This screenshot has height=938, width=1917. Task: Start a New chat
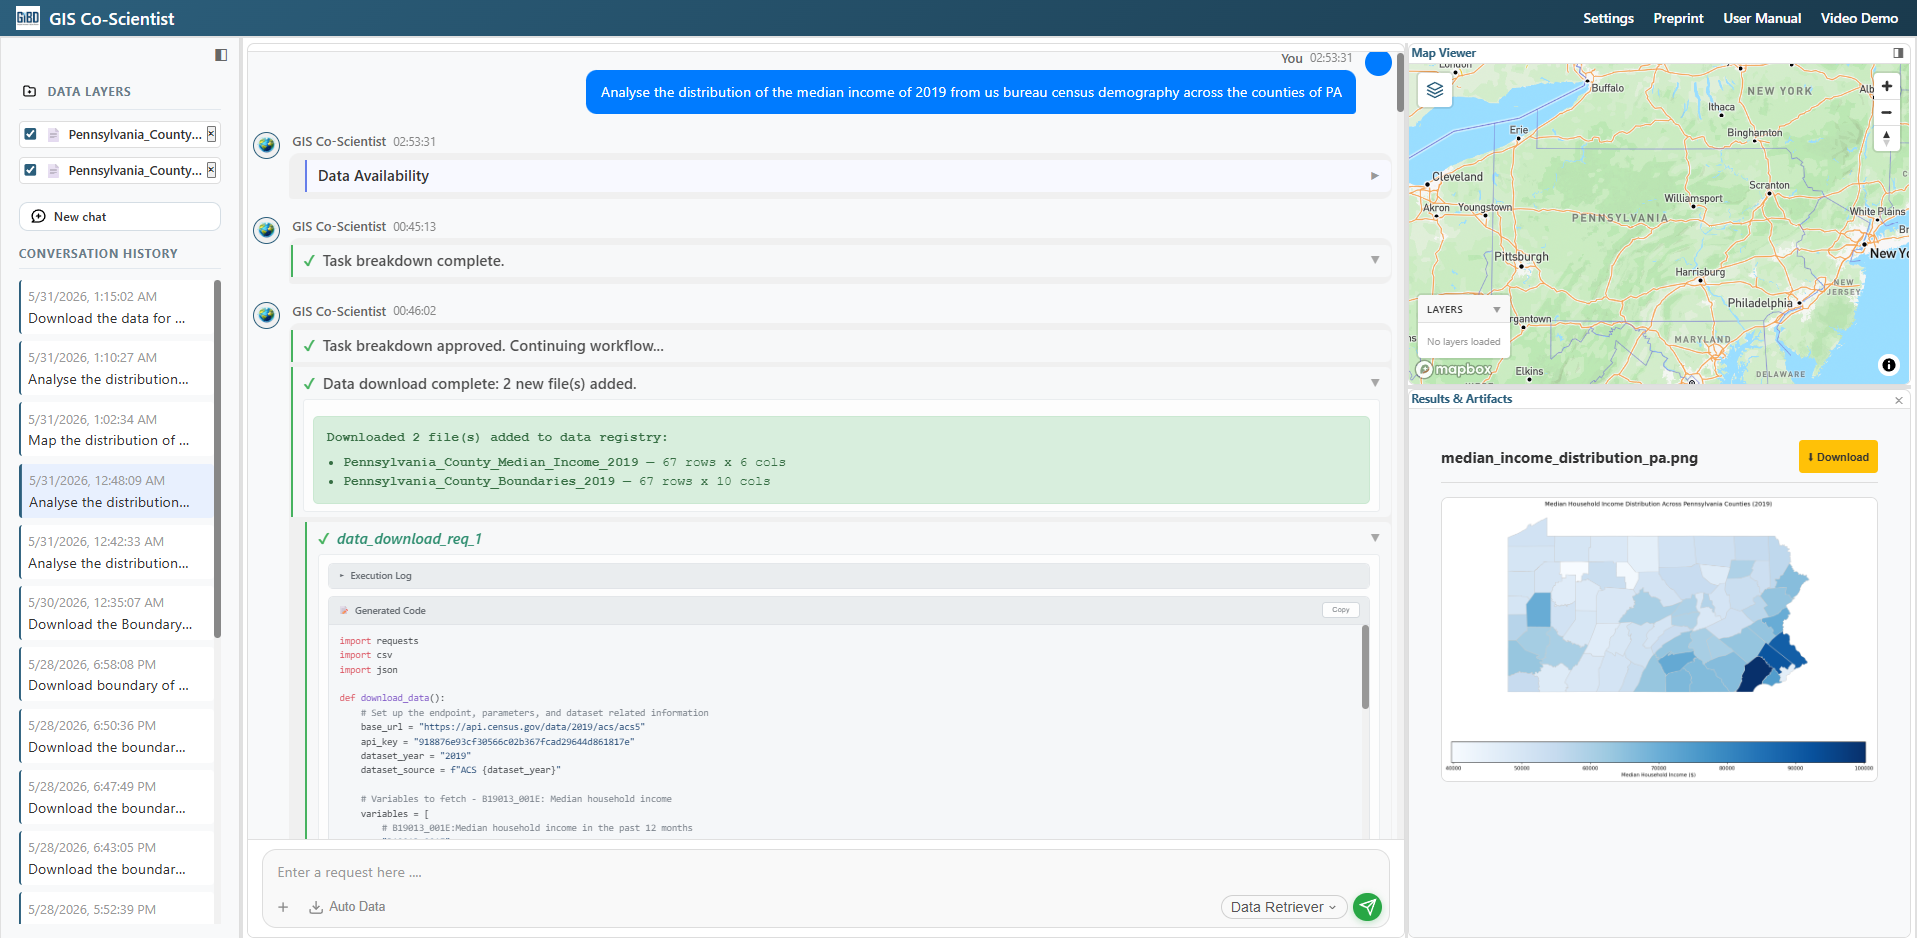[120, 217]
